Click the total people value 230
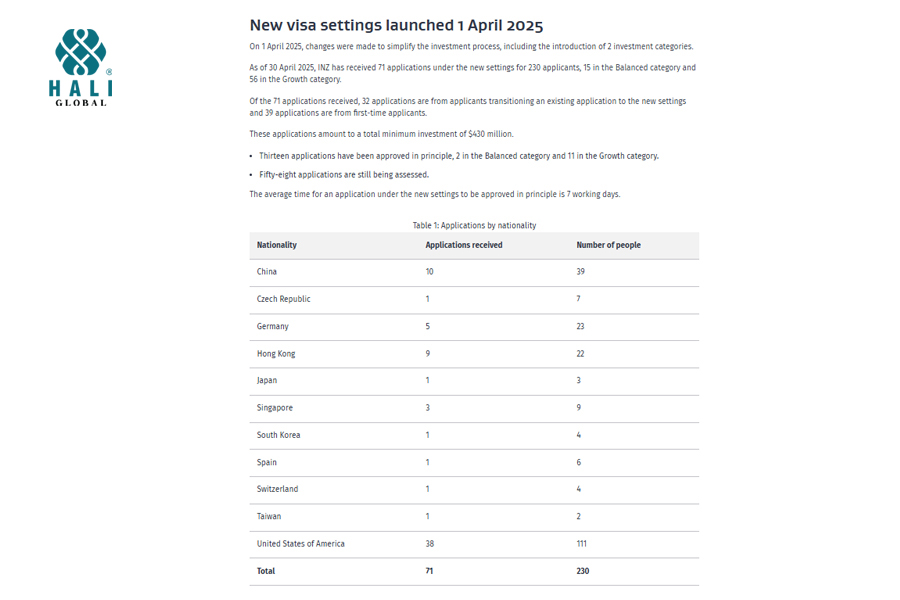 [x=583, y=571]
